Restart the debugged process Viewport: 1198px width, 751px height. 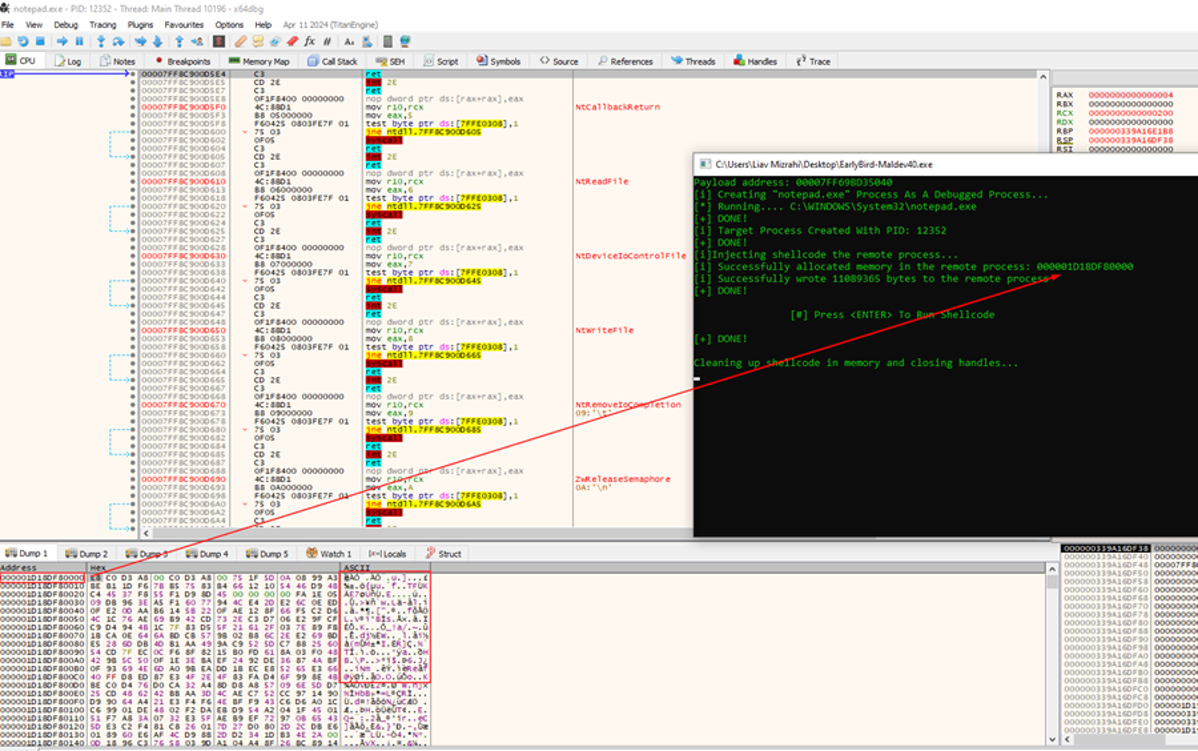tap(23, 41)
